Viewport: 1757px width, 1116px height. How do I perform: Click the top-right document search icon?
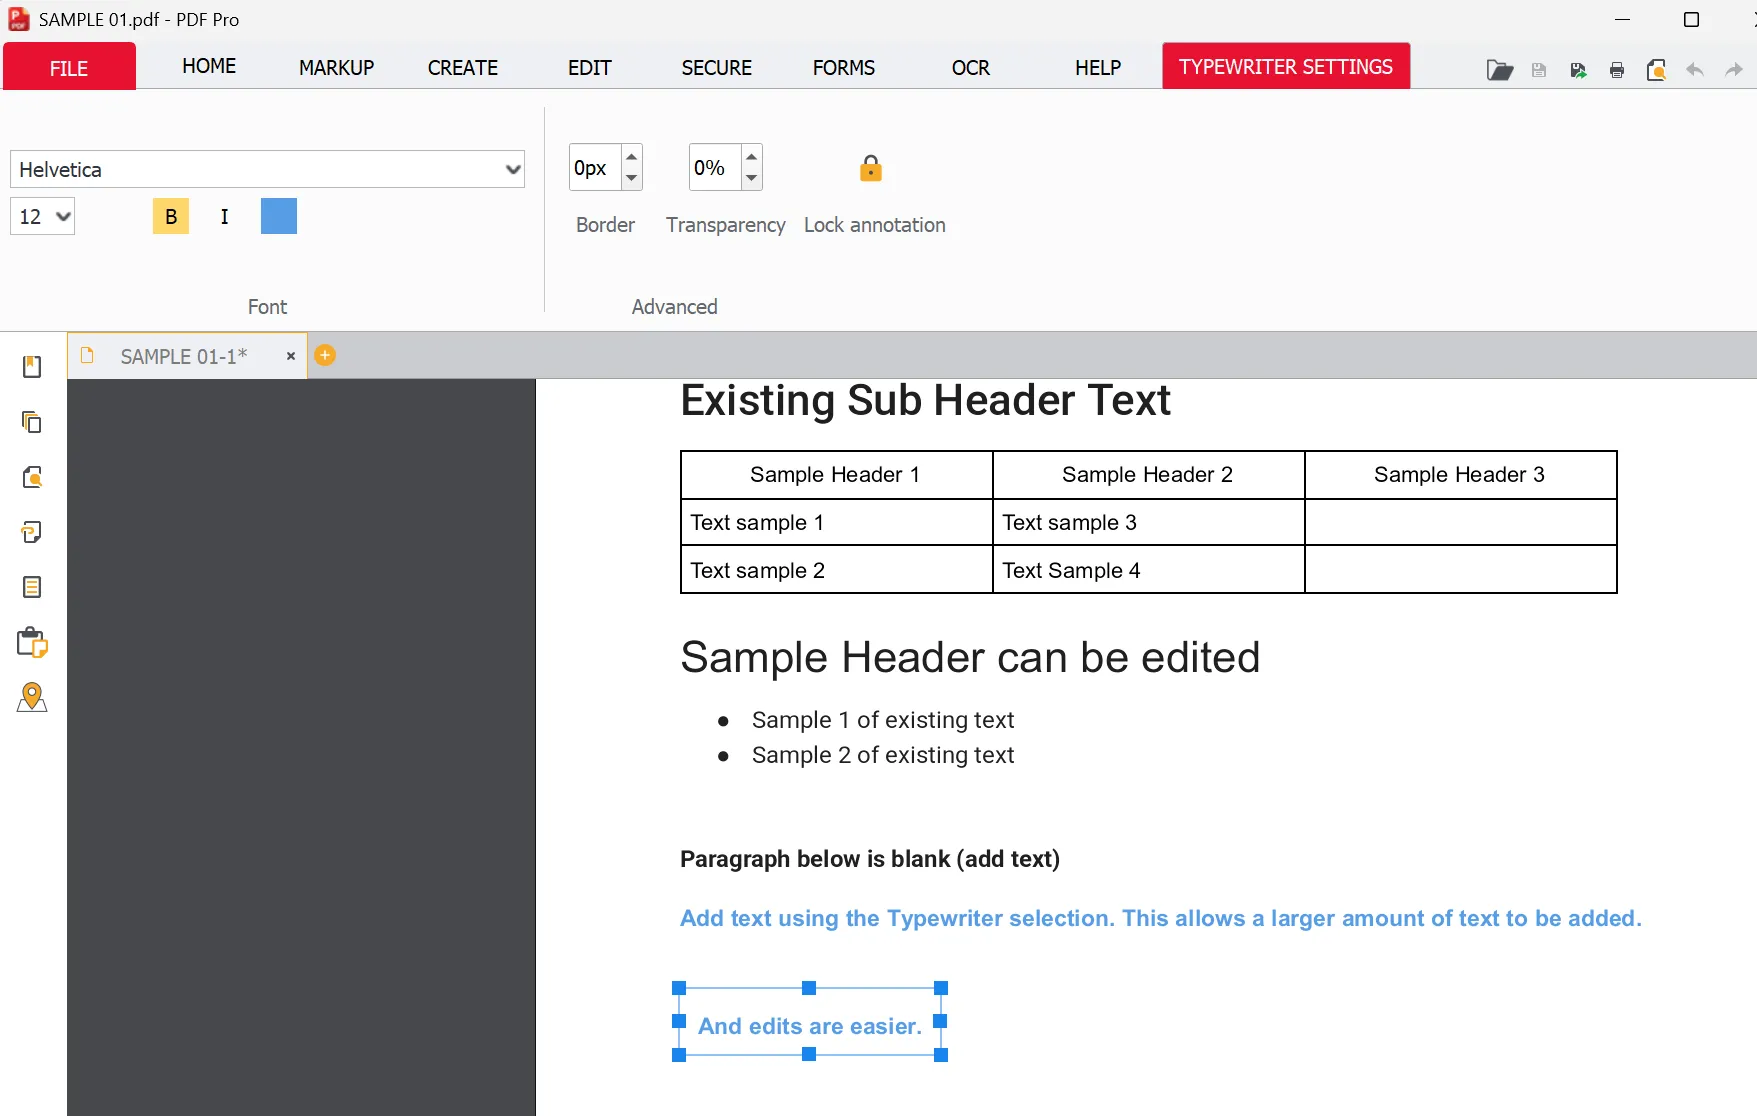point(1656,70)
